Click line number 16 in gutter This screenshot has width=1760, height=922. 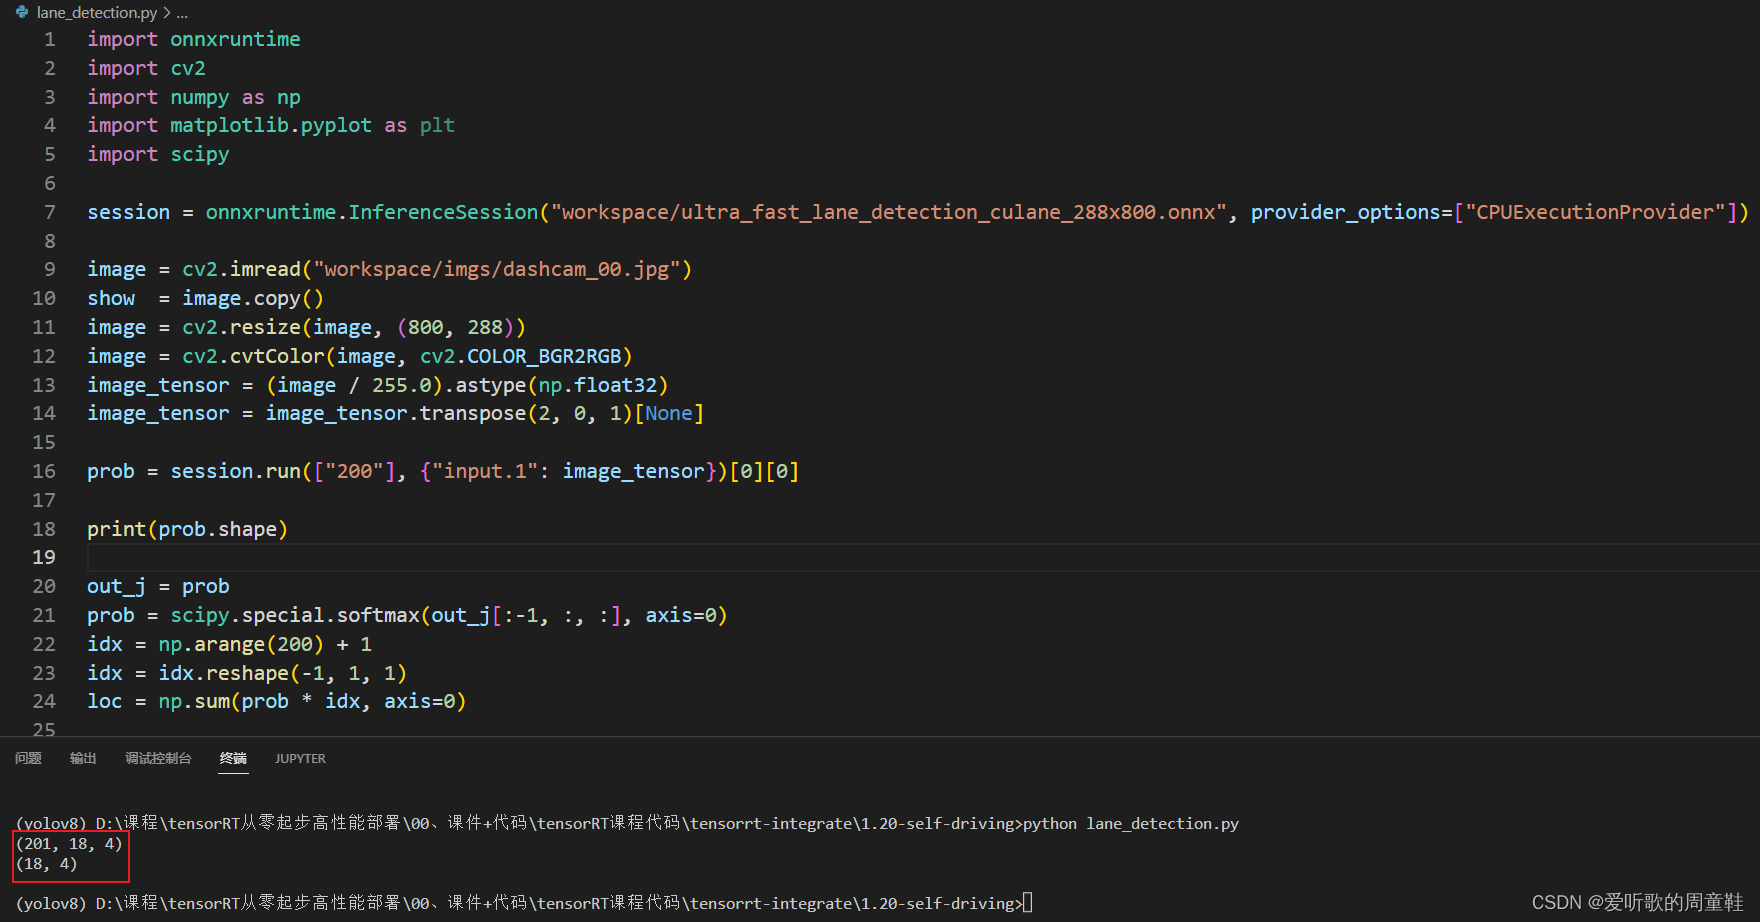[x=44, y=471]
